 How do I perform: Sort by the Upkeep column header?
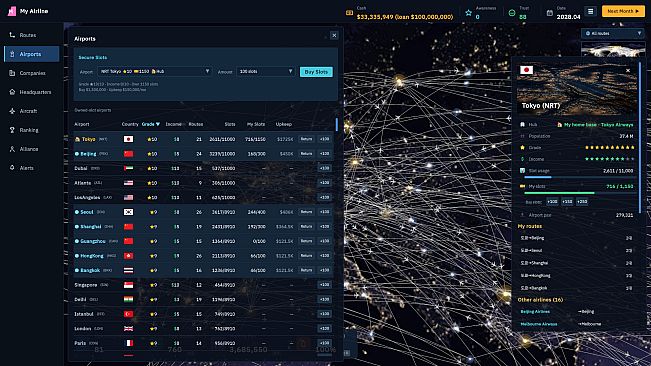pos(284,124)
